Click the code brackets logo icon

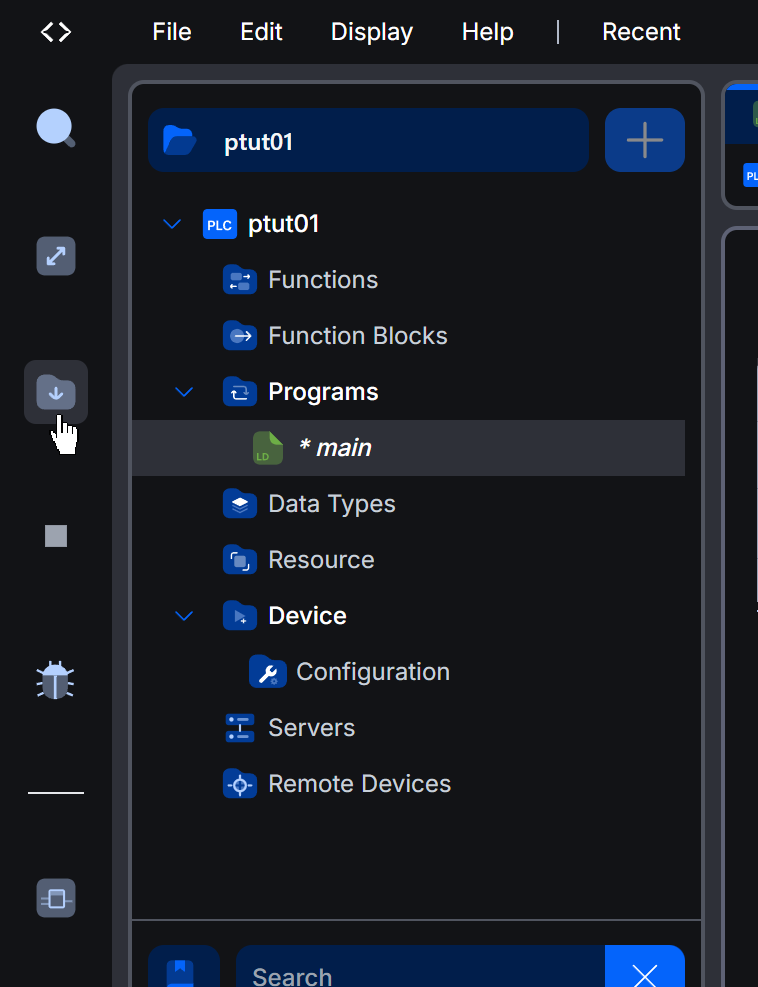tap(56, 32)
